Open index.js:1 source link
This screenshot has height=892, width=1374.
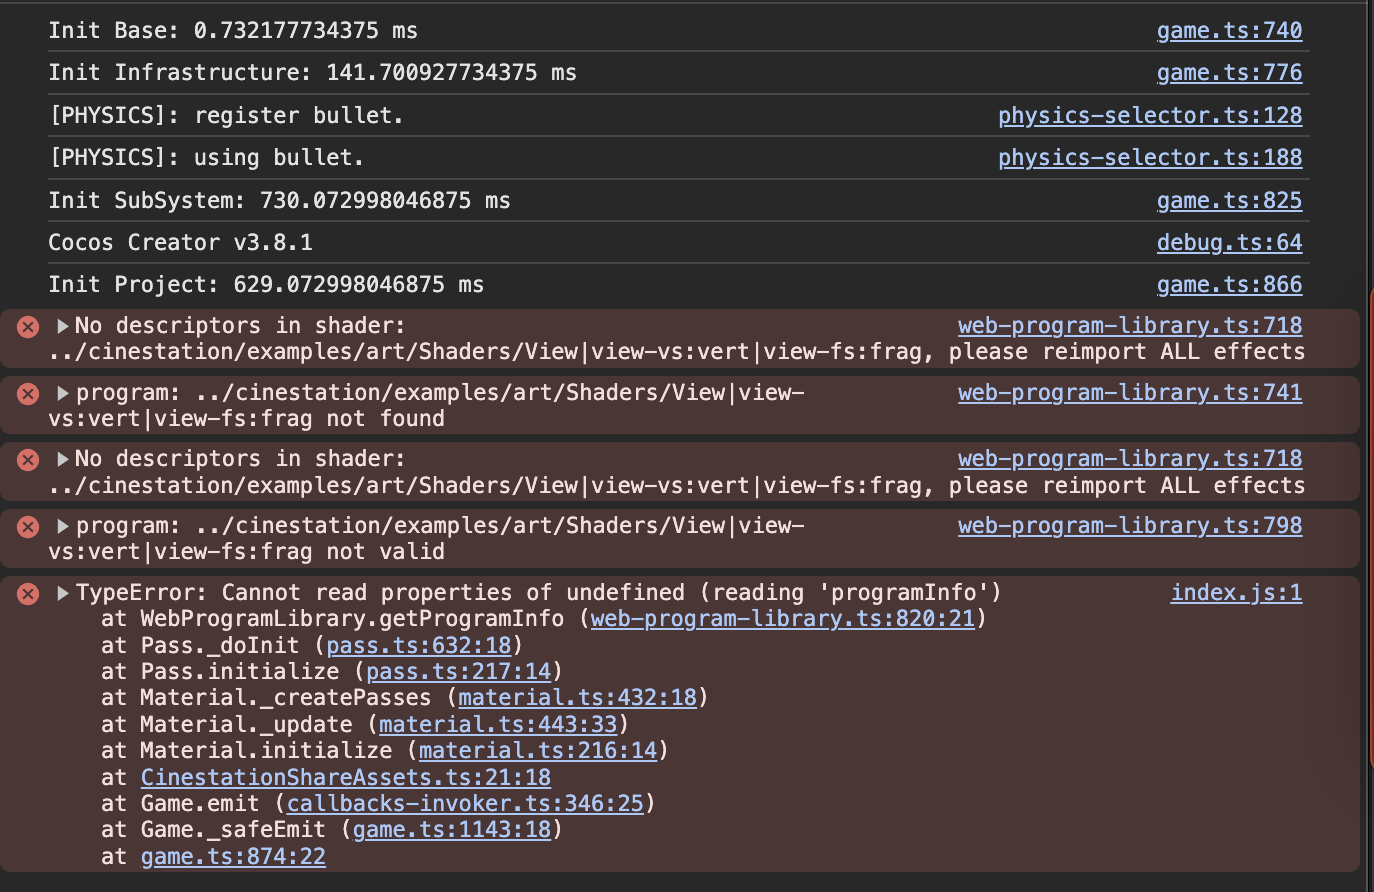click(x=1236, y=593)
